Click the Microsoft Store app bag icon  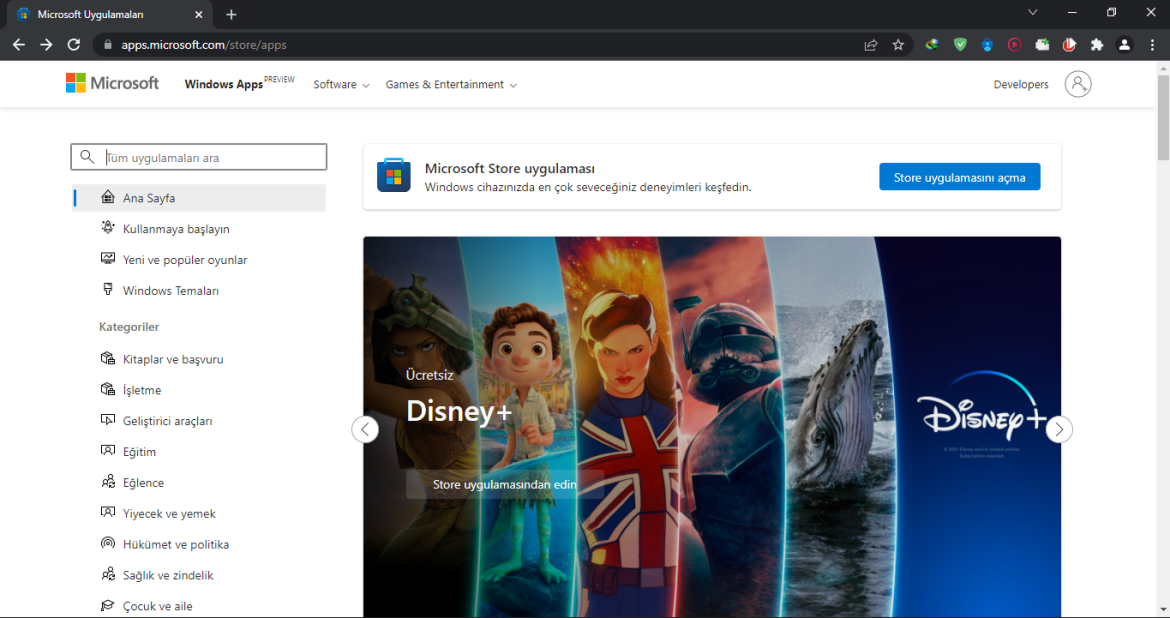[394, 175]
